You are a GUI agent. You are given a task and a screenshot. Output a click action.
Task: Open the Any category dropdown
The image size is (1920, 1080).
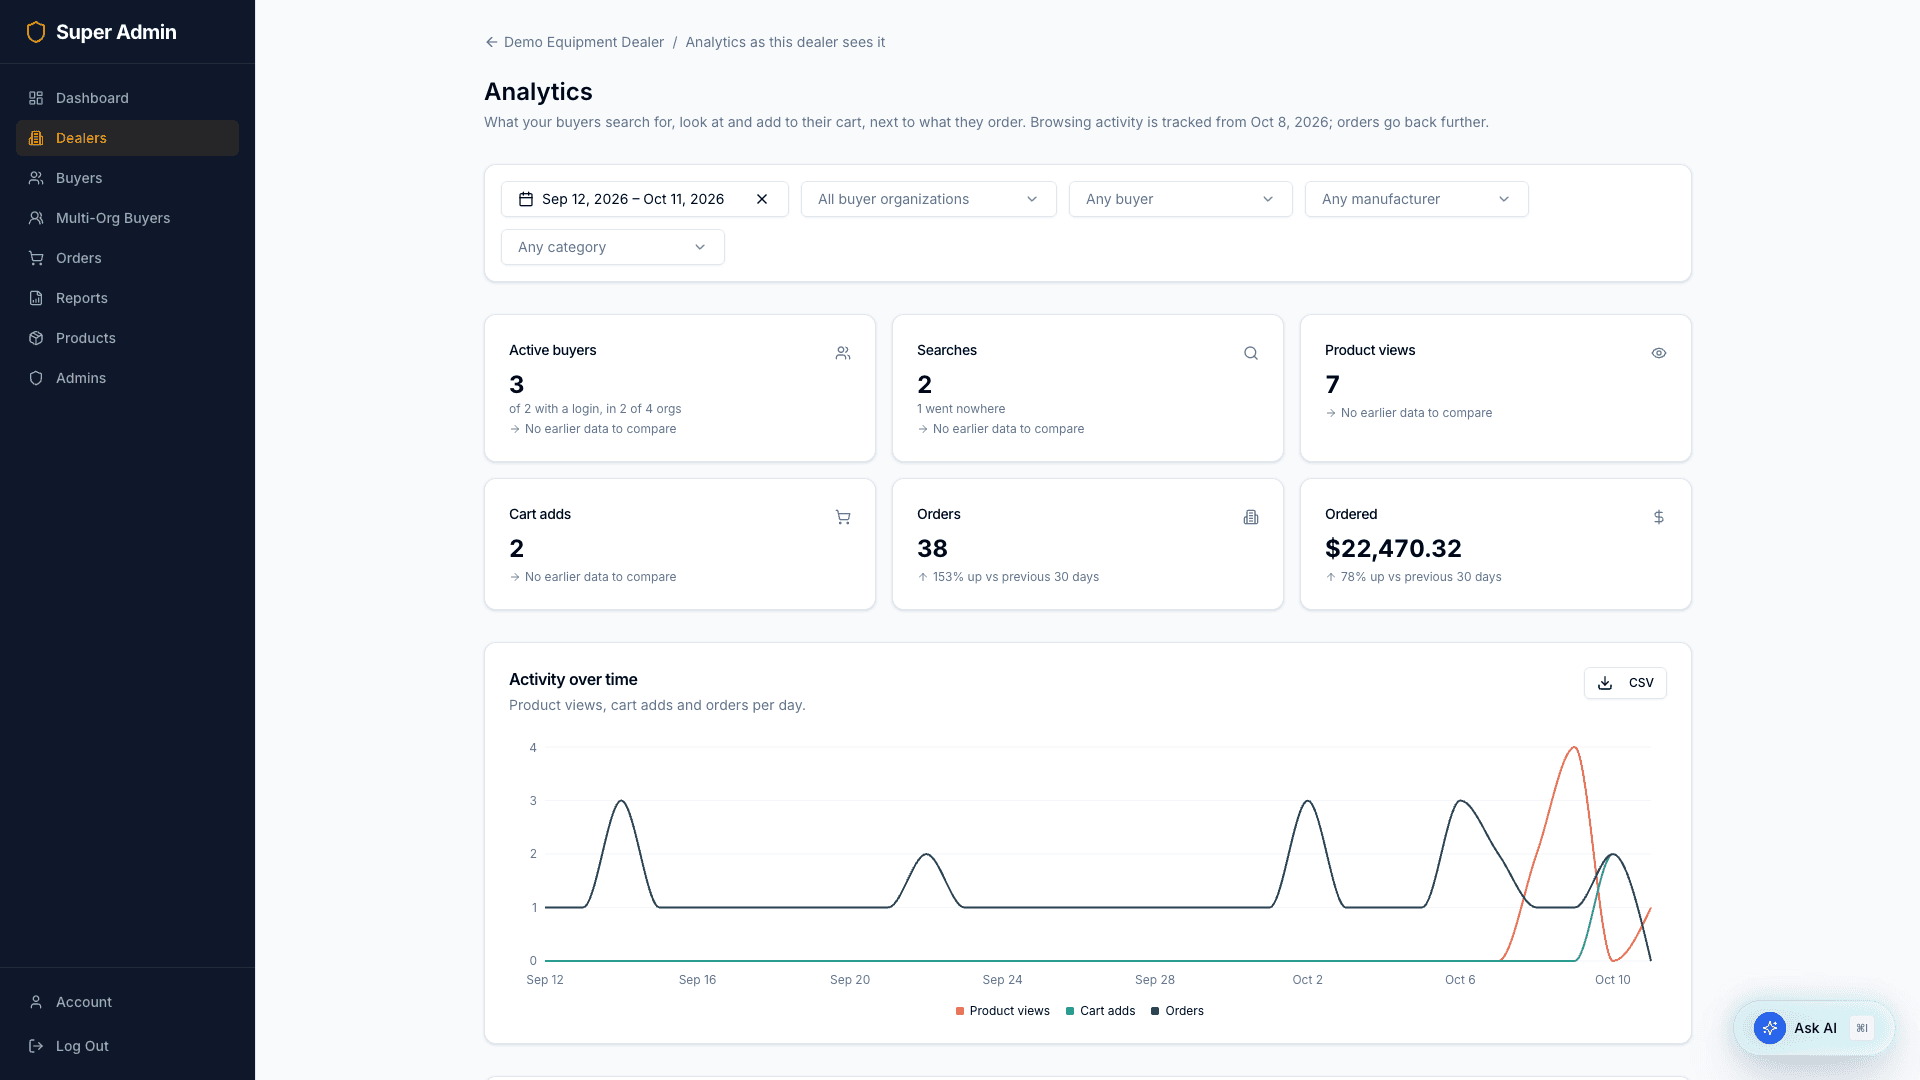613,247
